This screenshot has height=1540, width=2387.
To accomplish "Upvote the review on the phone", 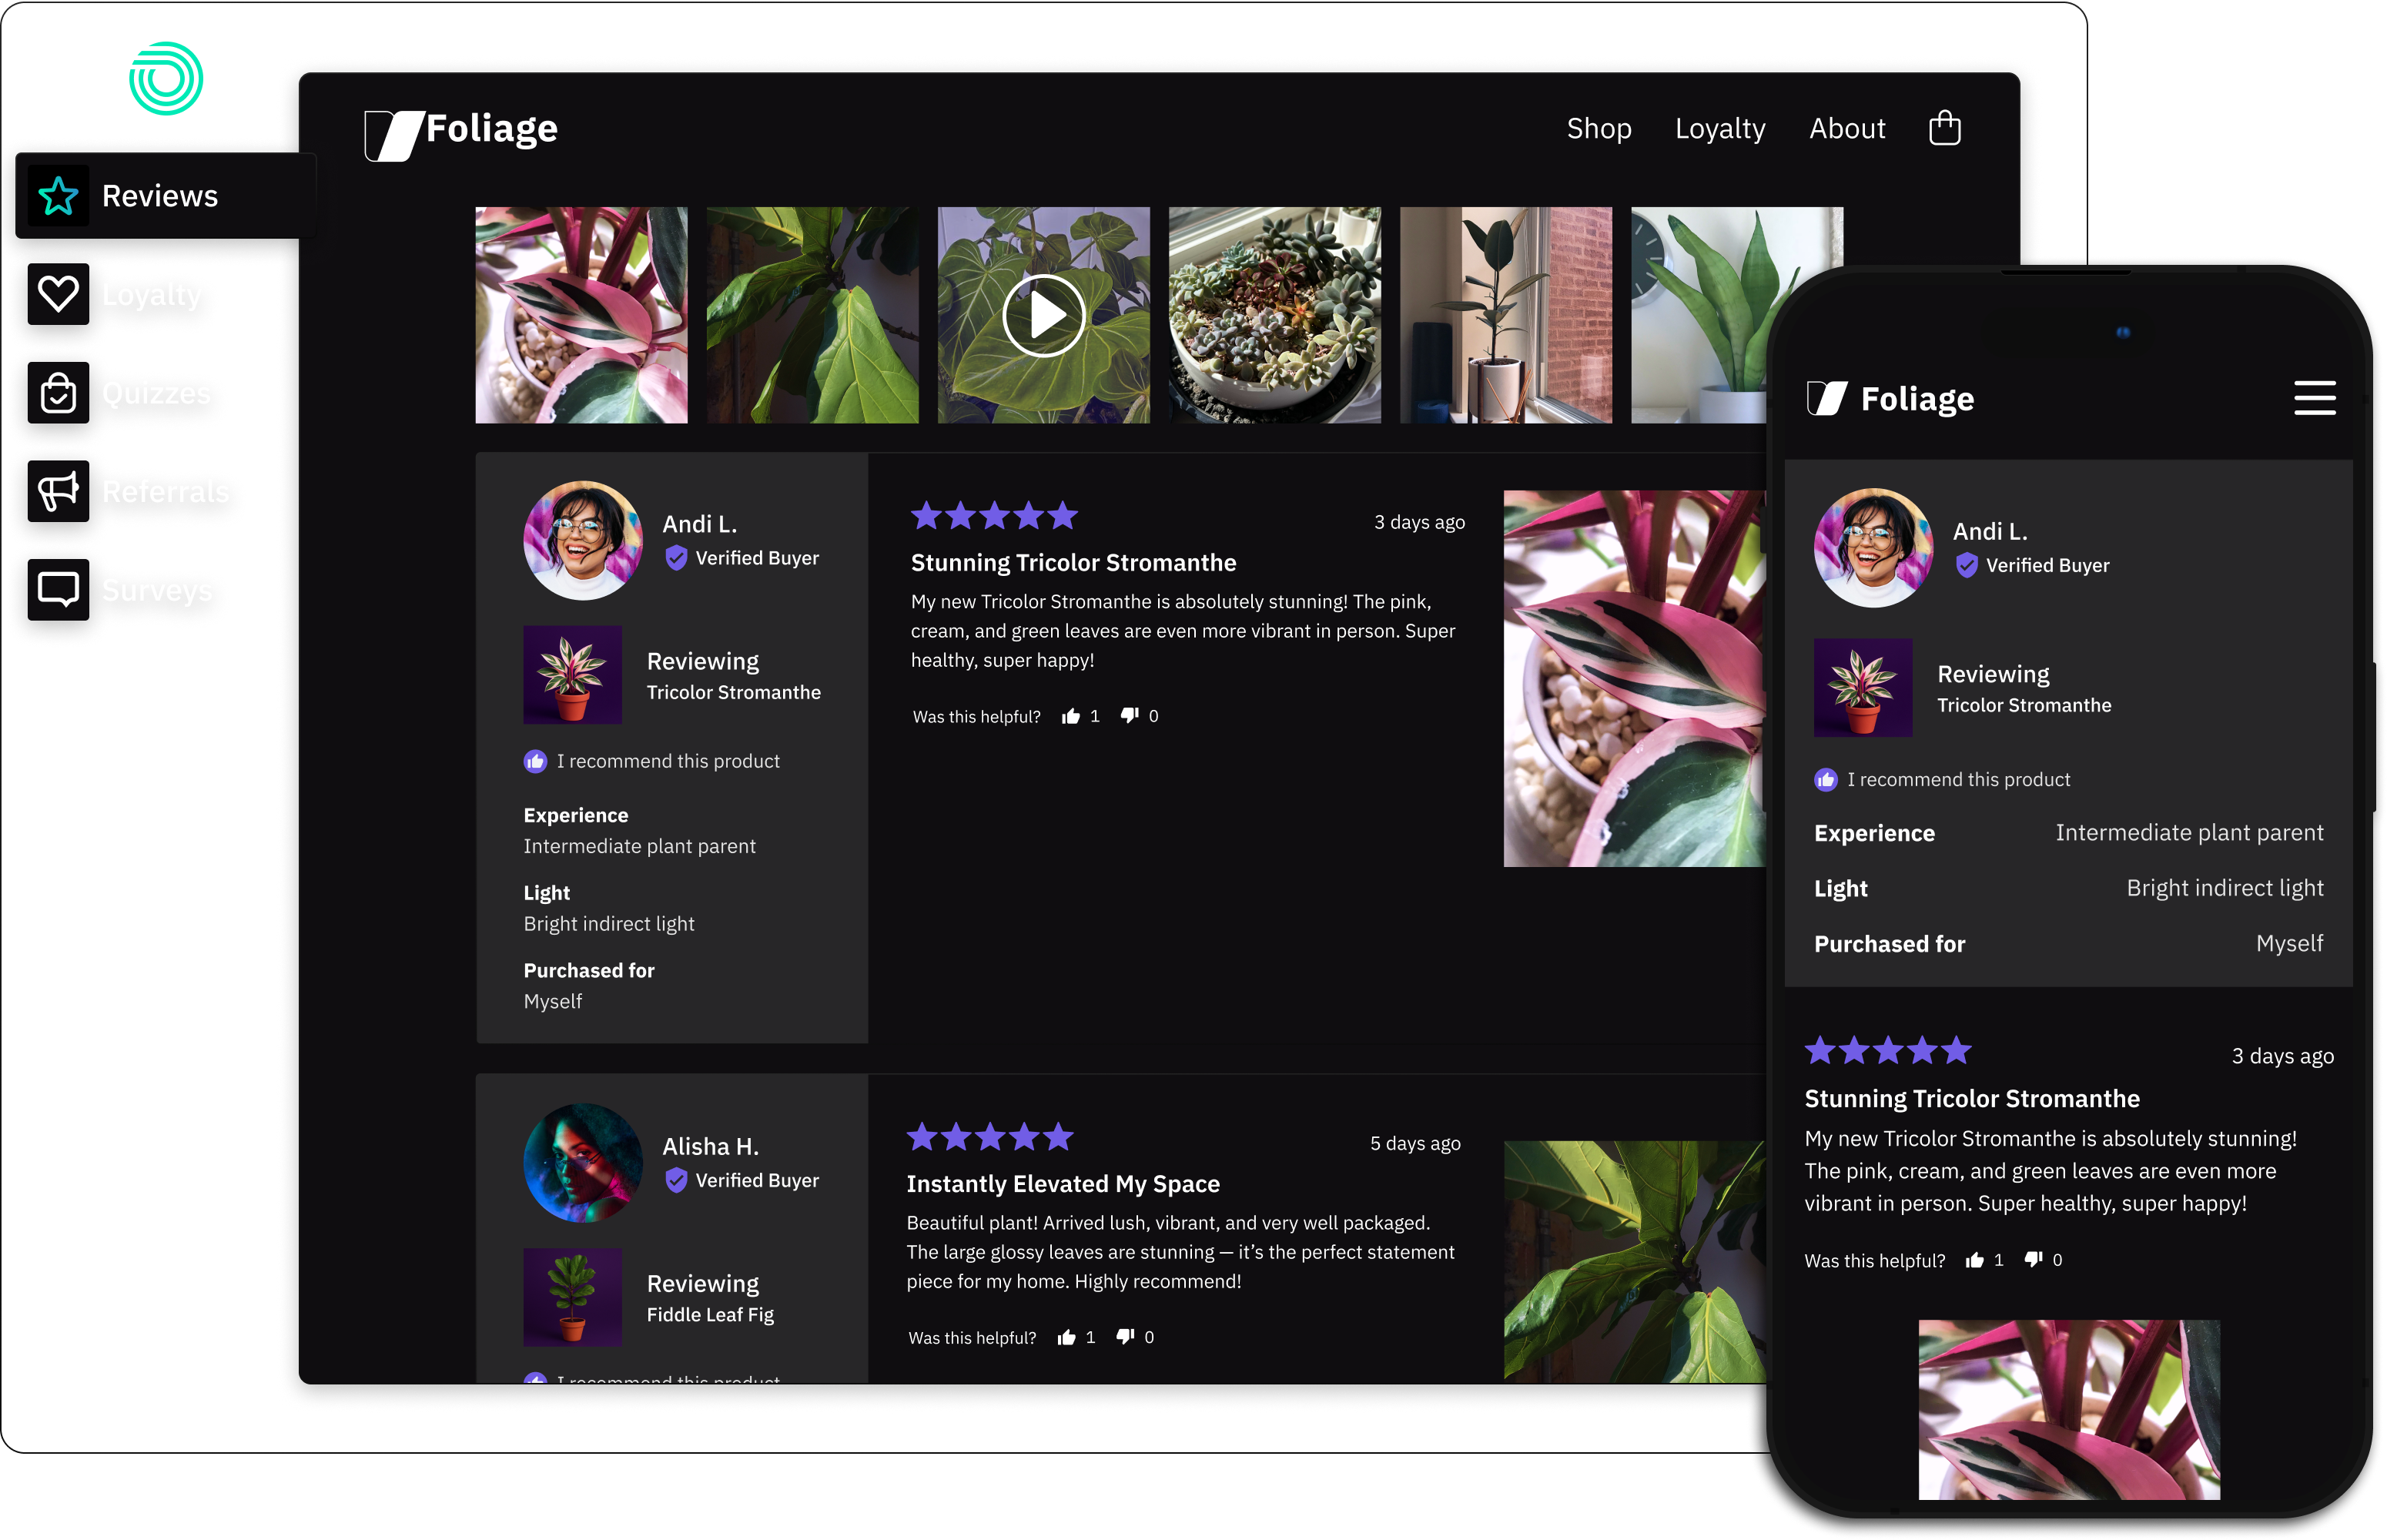I will (x=1974, y=1260).
